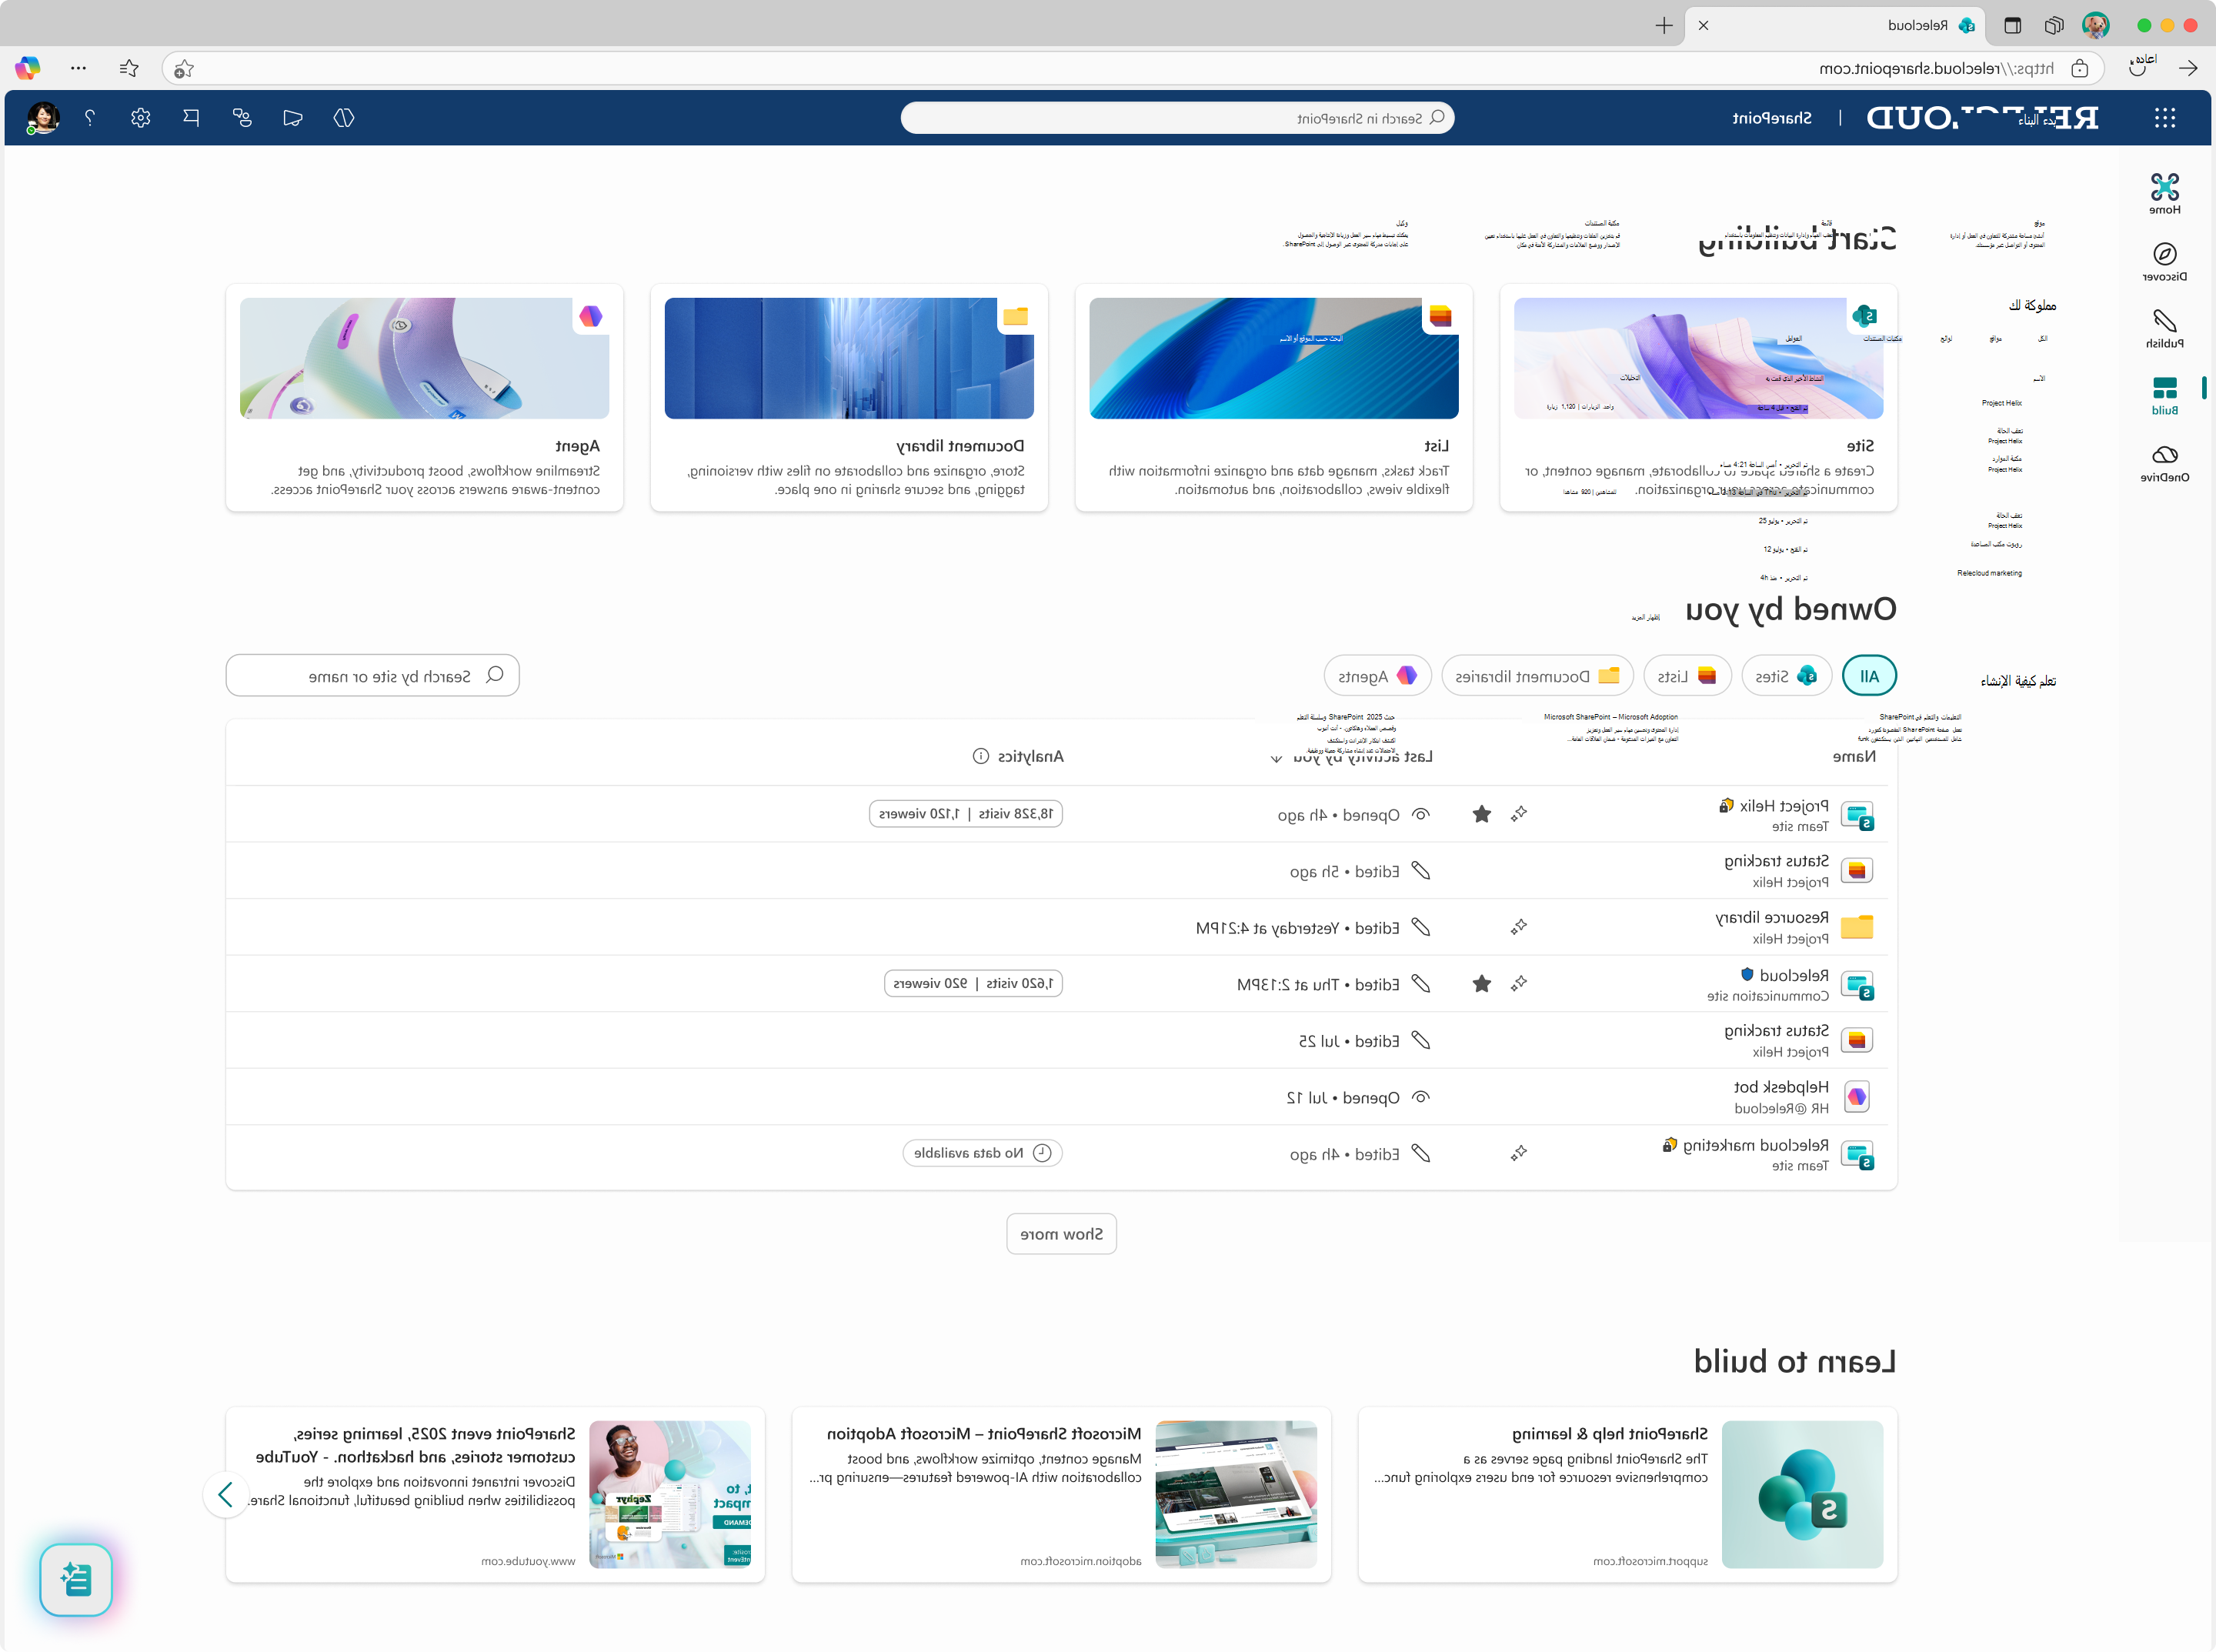Open the browser more options ellipsis
The image size is (2216, 1652).
tap(78, 68)
